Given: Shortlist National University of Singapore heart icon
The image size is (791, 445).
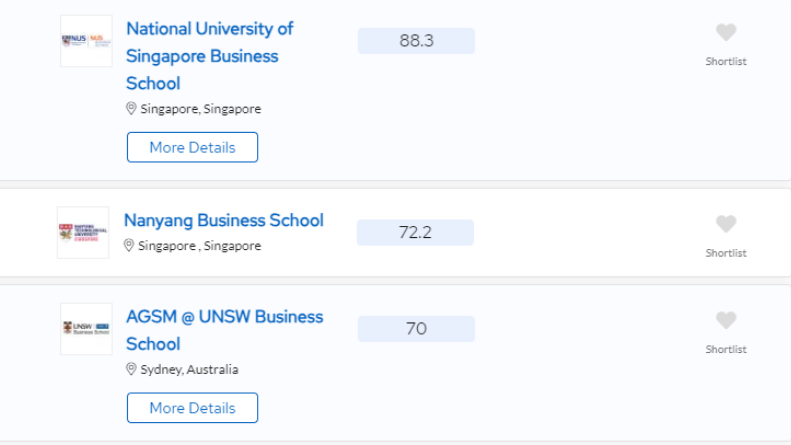Looking at the screenshot, I should [x=726, y=32].
